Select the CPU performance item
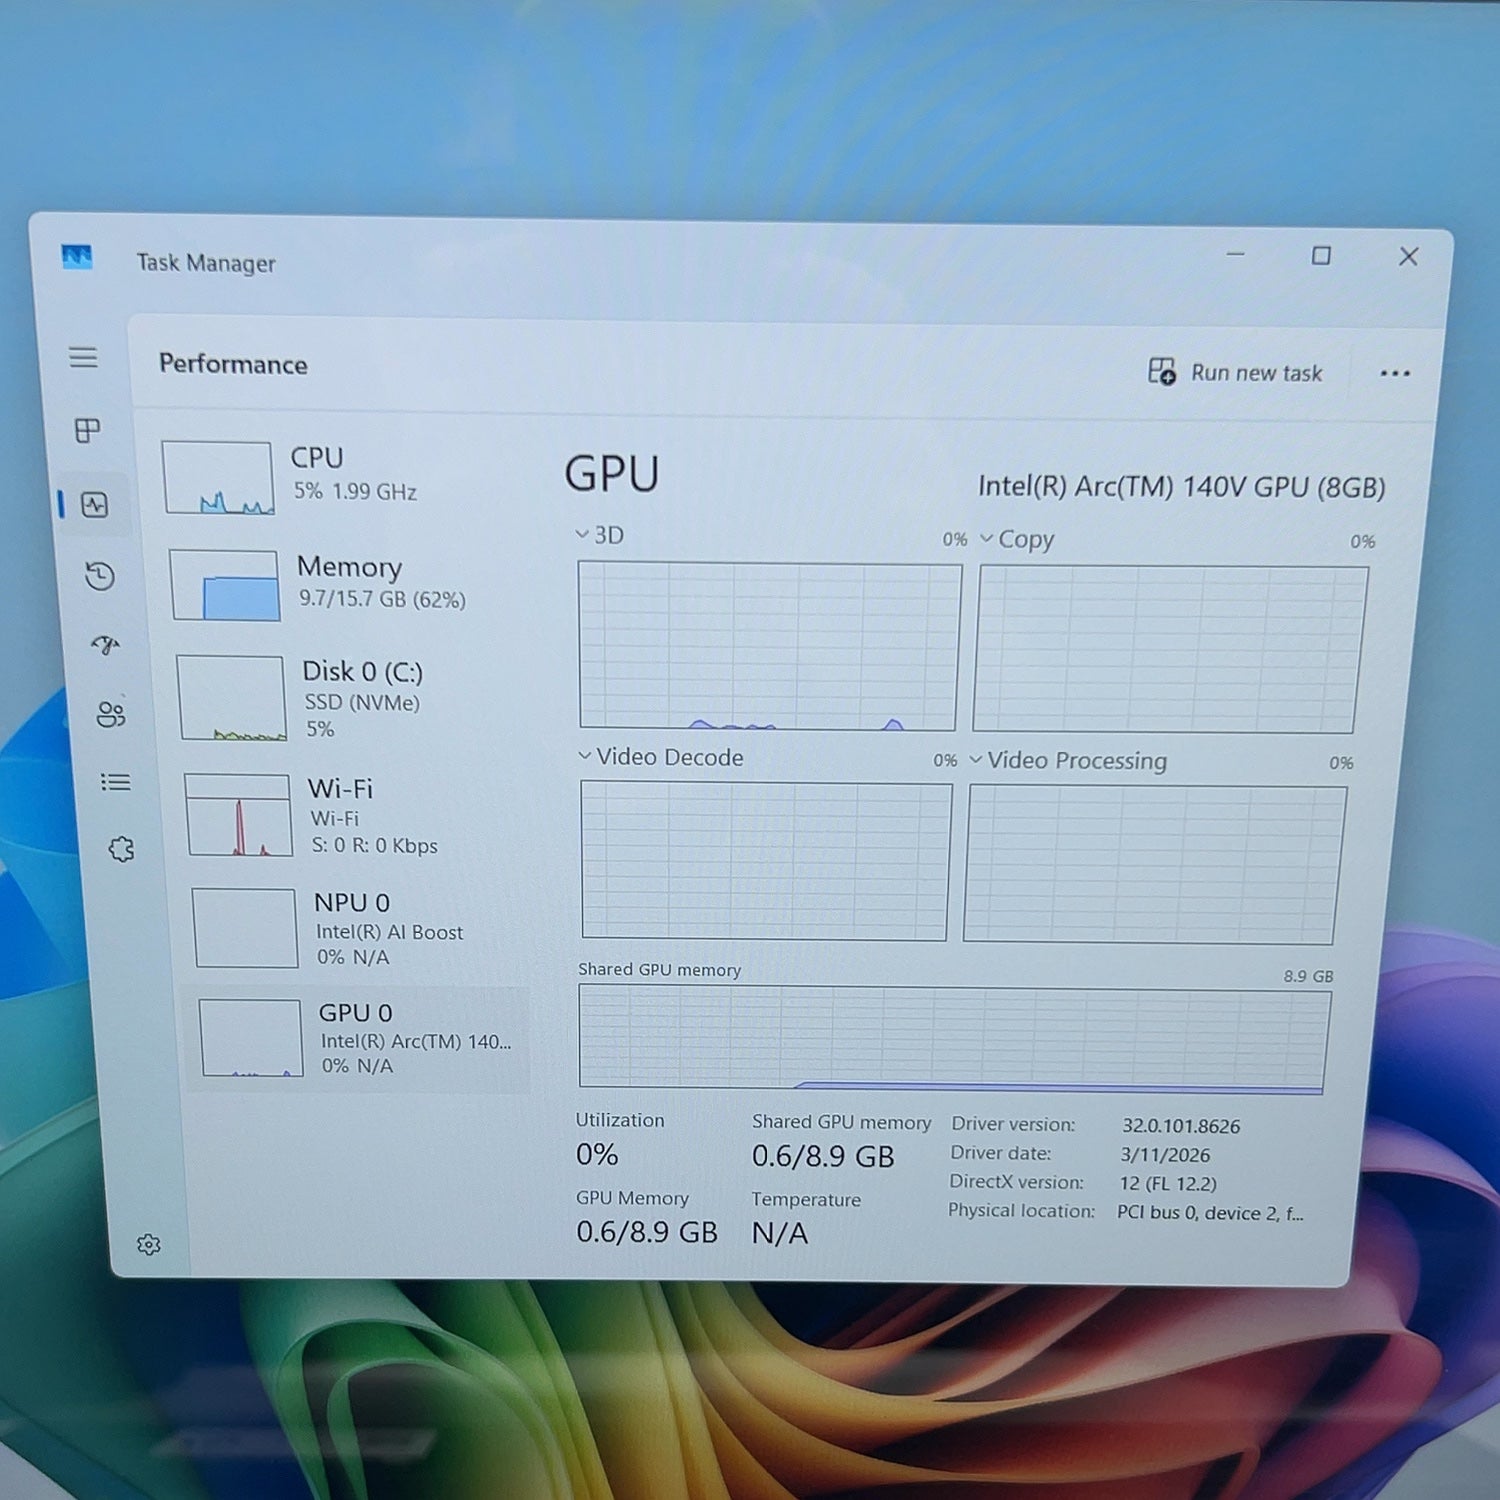 pyautogui.click(x=340, y=478)
